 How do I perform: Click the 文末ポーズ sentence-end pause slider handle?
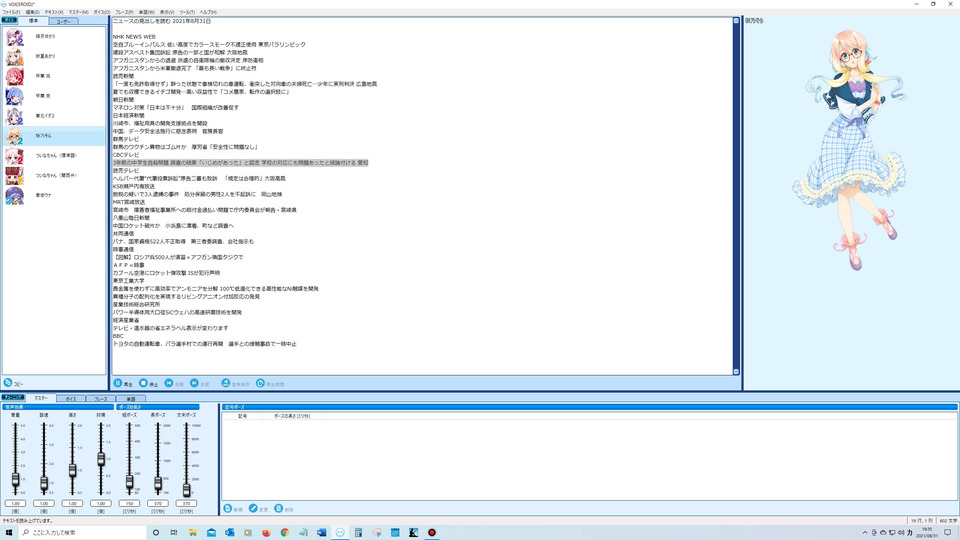tap(186, 489)
